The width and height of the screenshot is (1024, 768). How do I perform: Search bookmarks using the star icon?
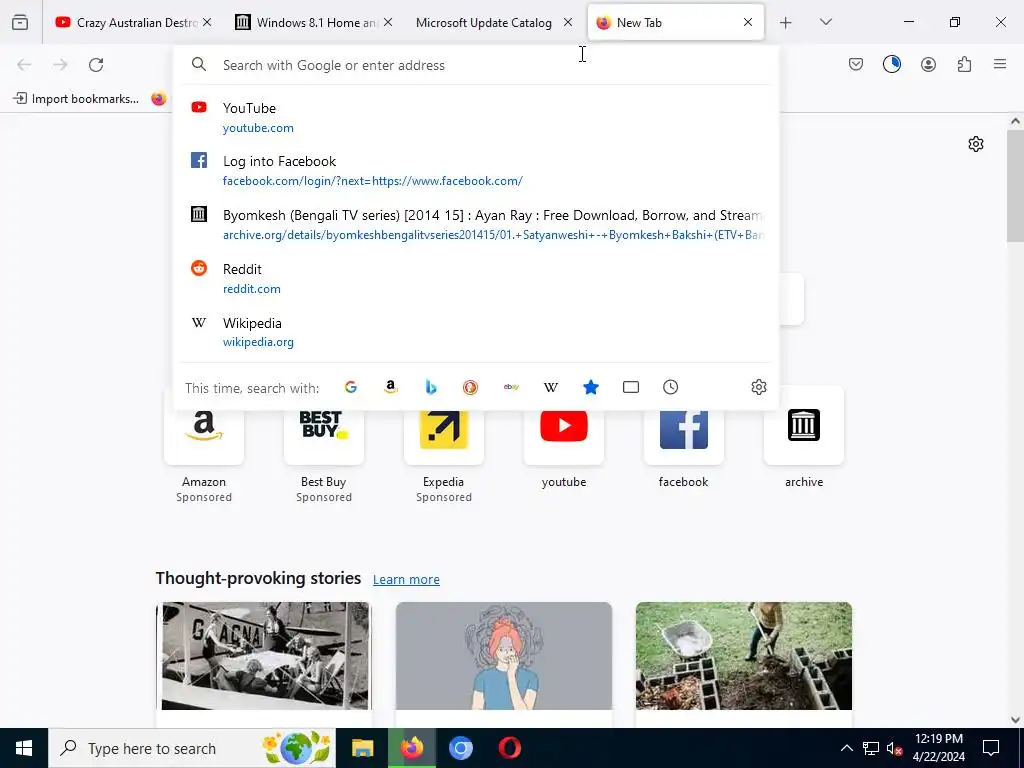pyautogui.click(x=590, y=387)
